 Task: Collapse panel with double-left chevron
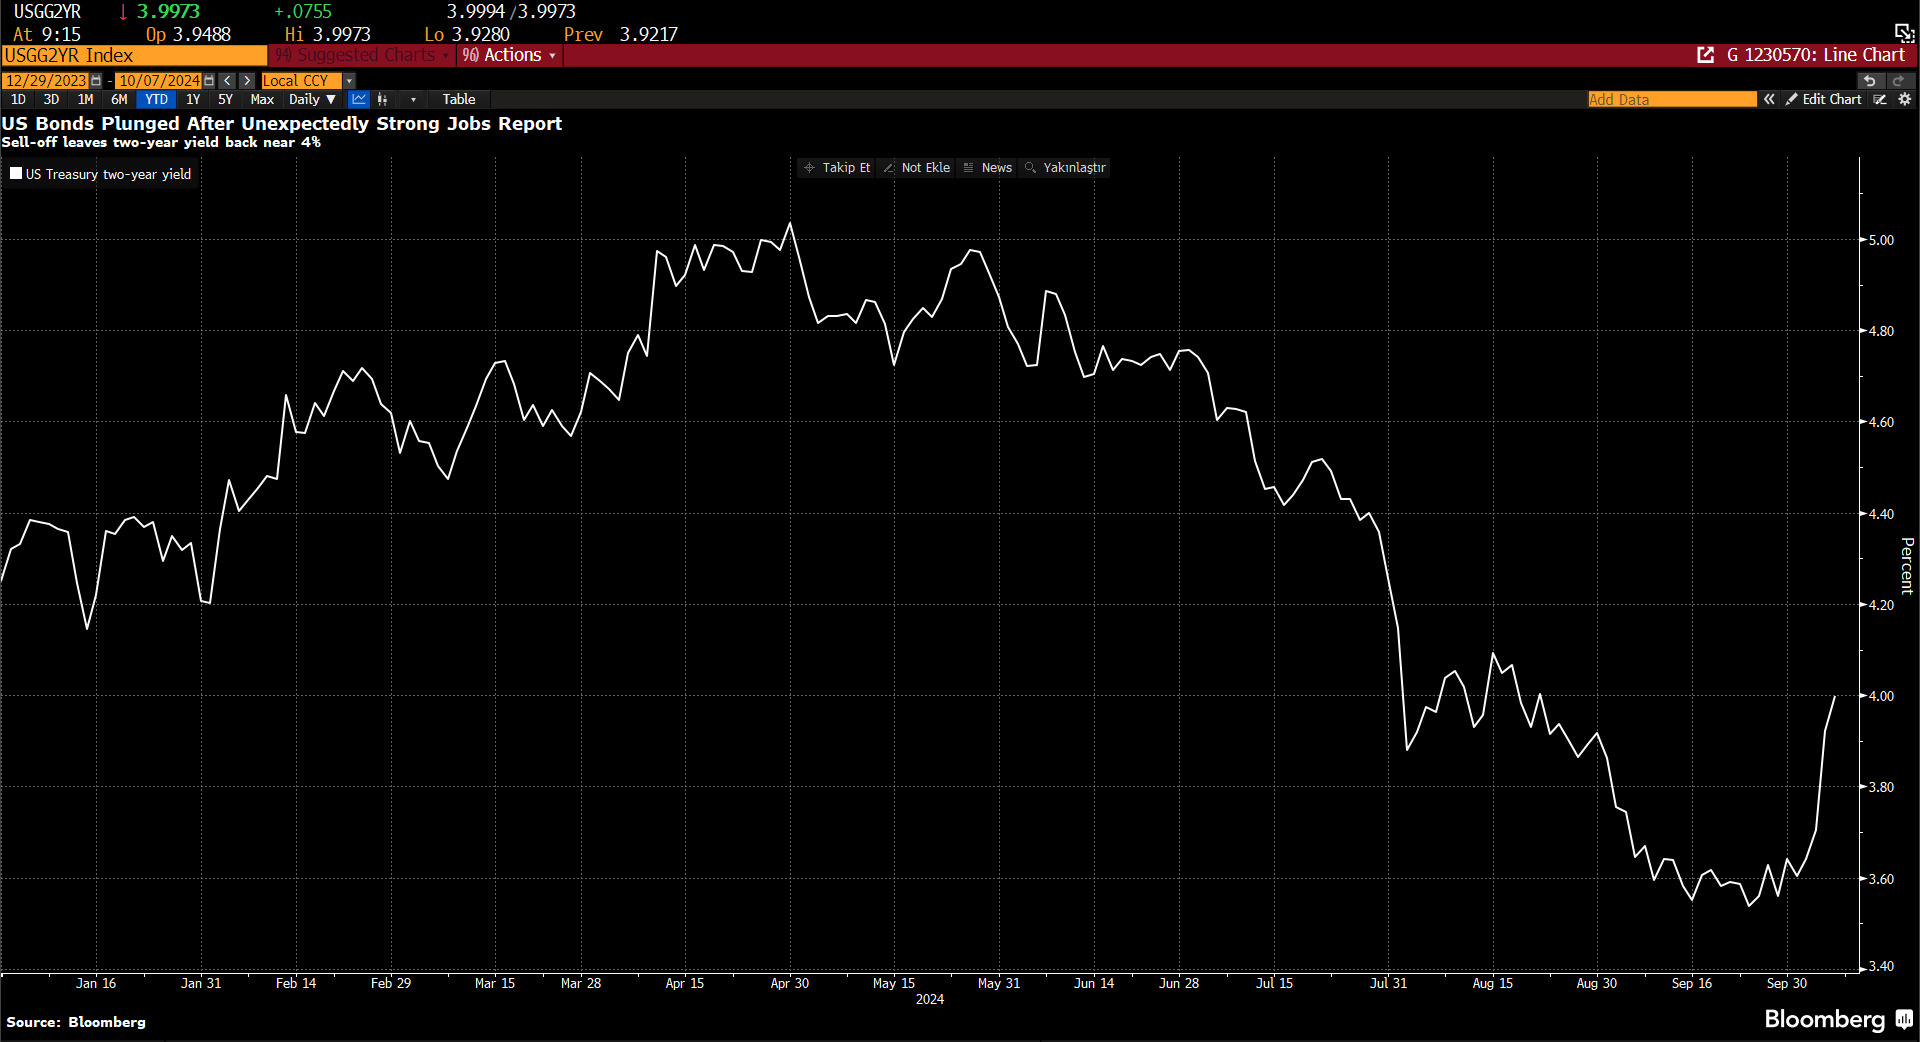pos(1769,99)
